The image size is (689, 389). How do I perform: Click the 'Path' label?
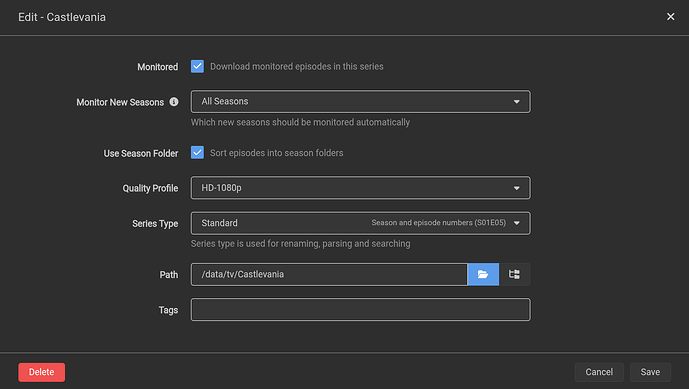pyautogui.click(x=169, y=275)
